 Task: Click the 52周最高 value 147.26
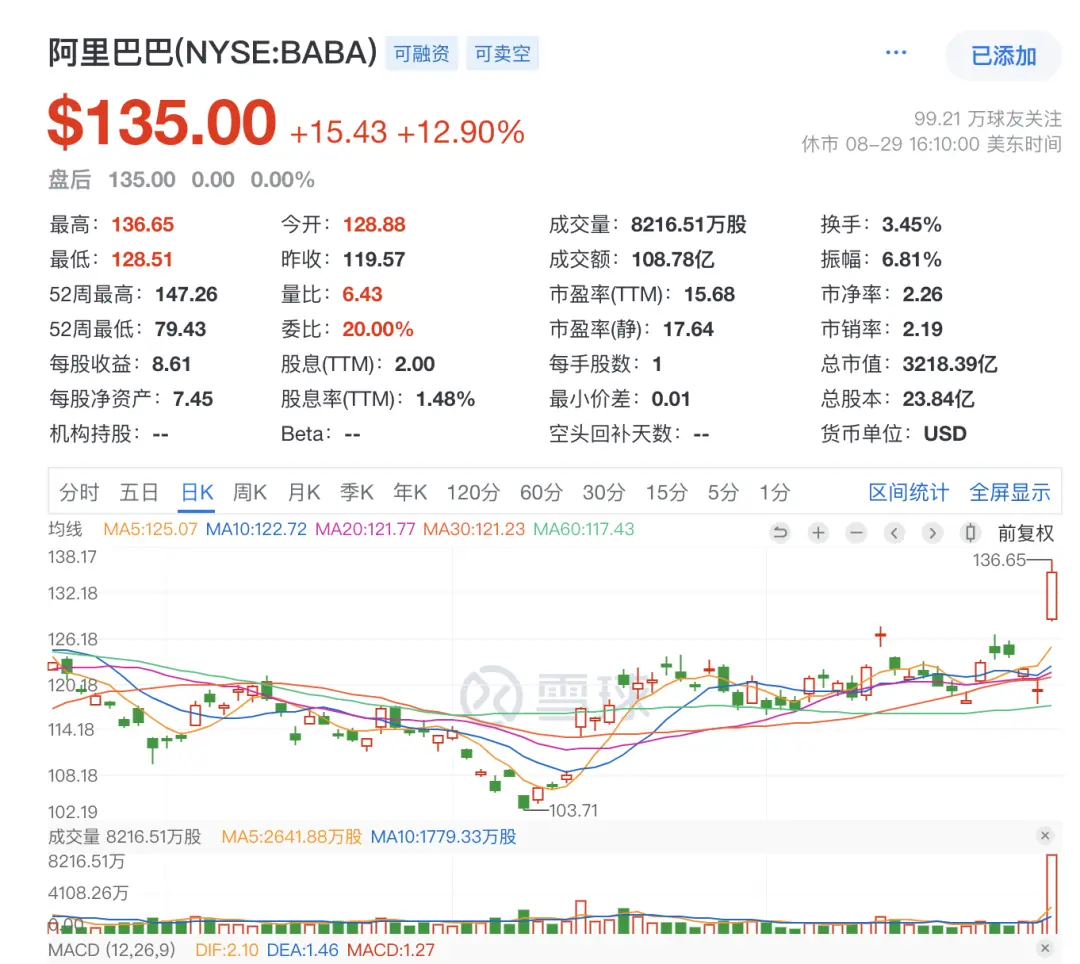[x=186, y=295]
